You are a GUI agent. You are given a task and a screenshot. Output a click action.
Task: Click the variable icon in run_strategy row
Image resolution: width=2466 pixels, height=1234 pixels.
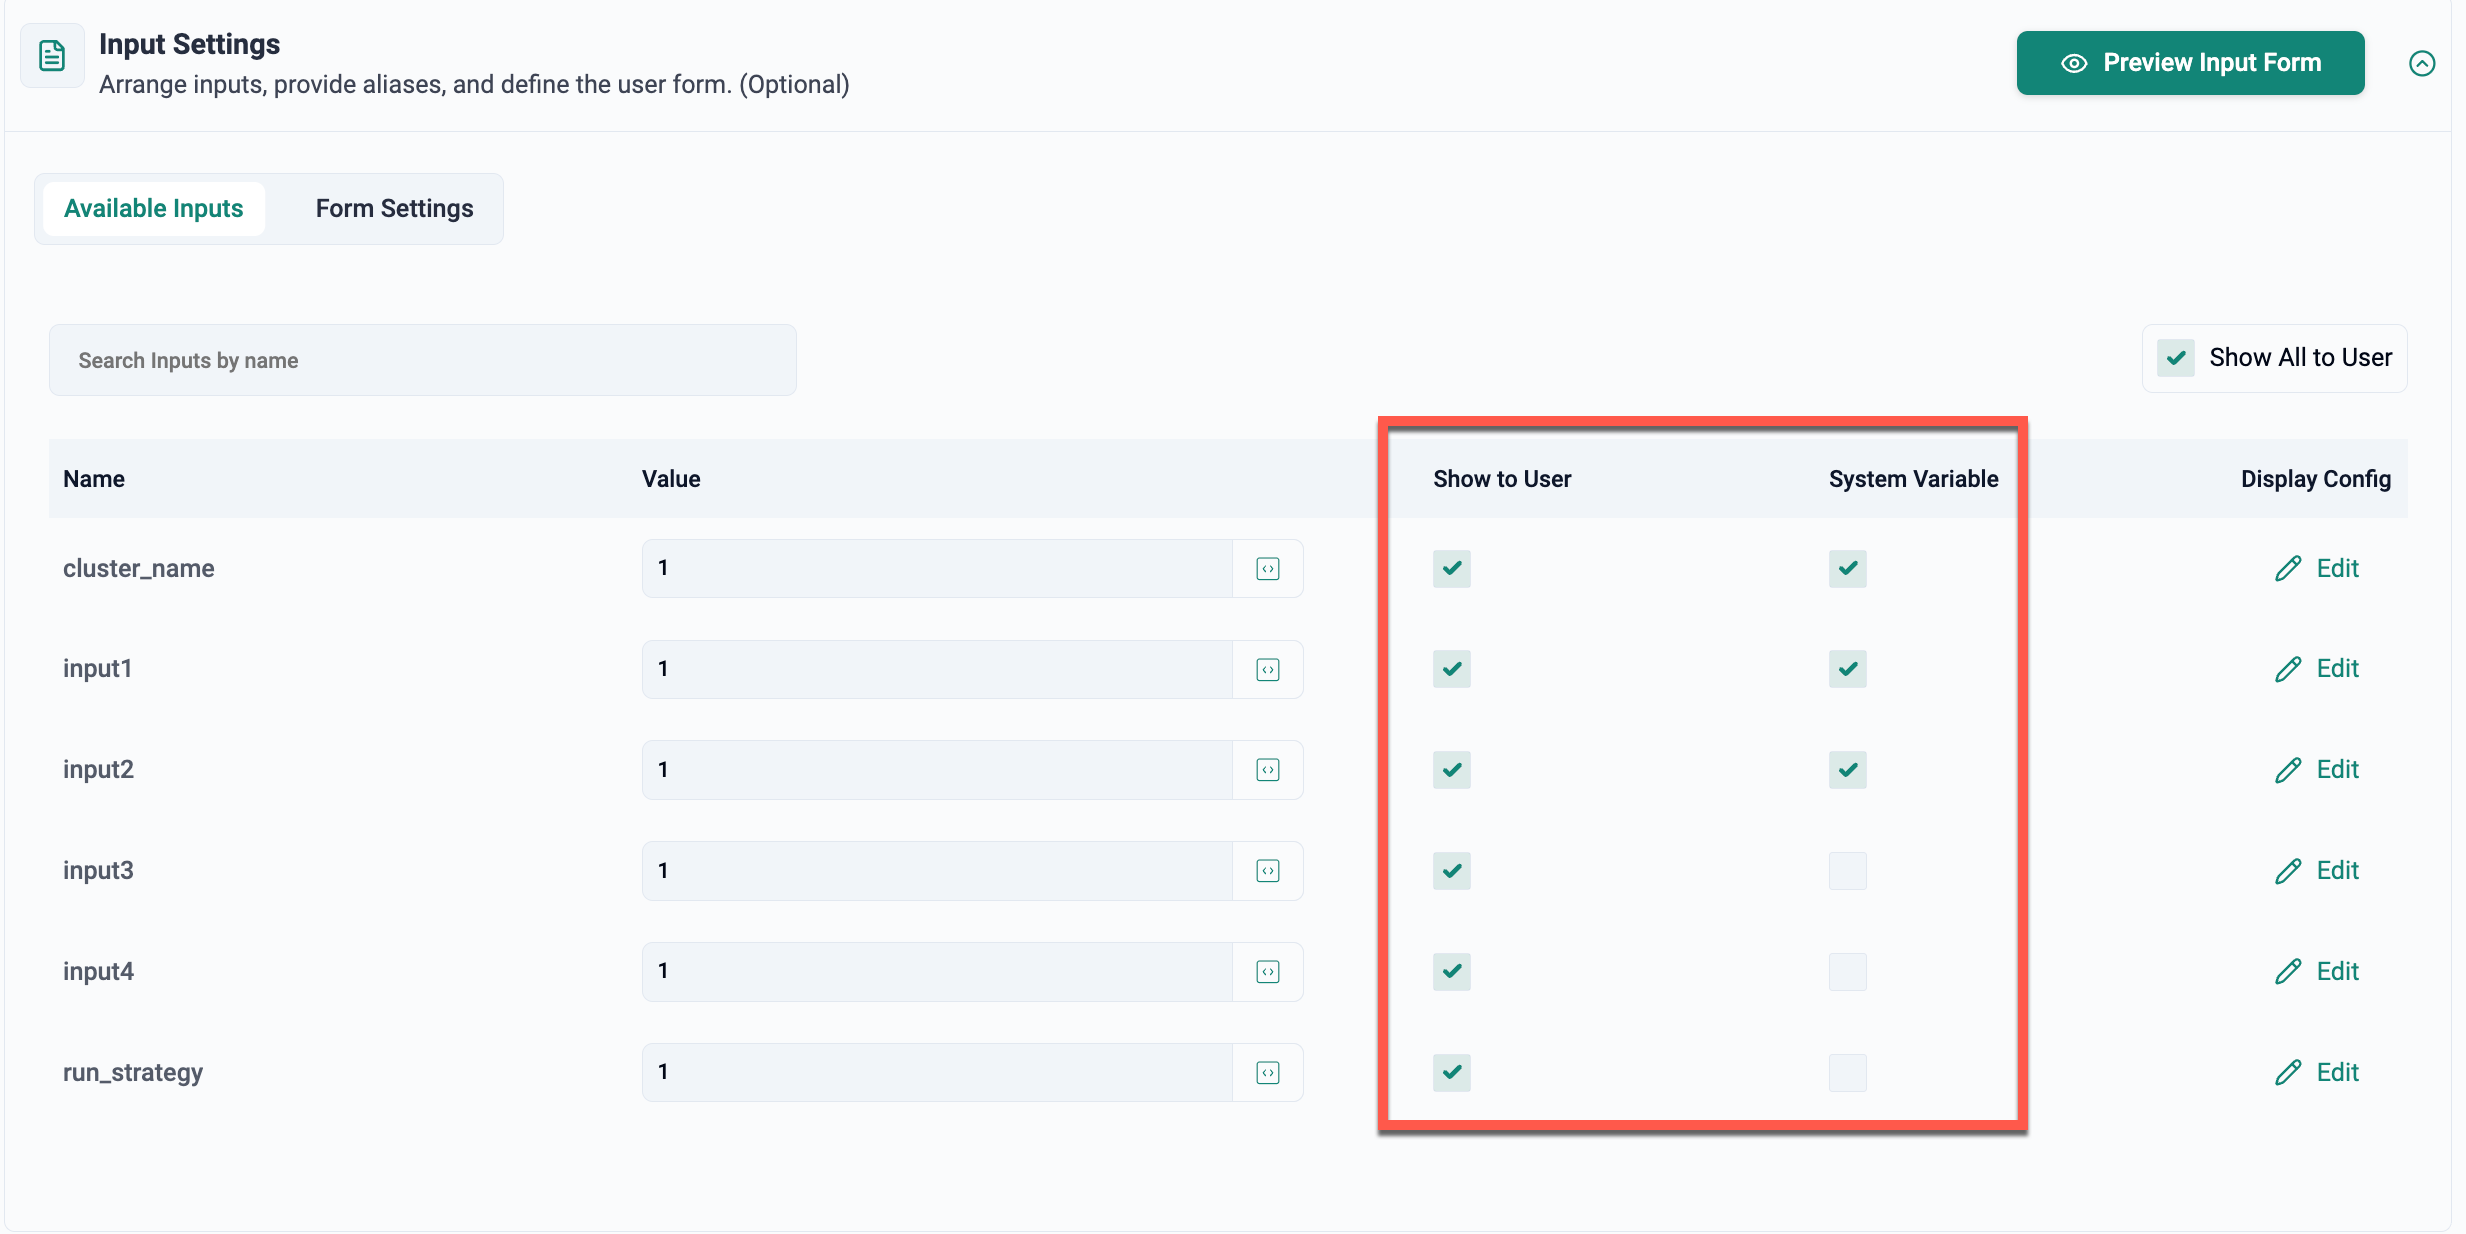click(x=1268, y=1073)
